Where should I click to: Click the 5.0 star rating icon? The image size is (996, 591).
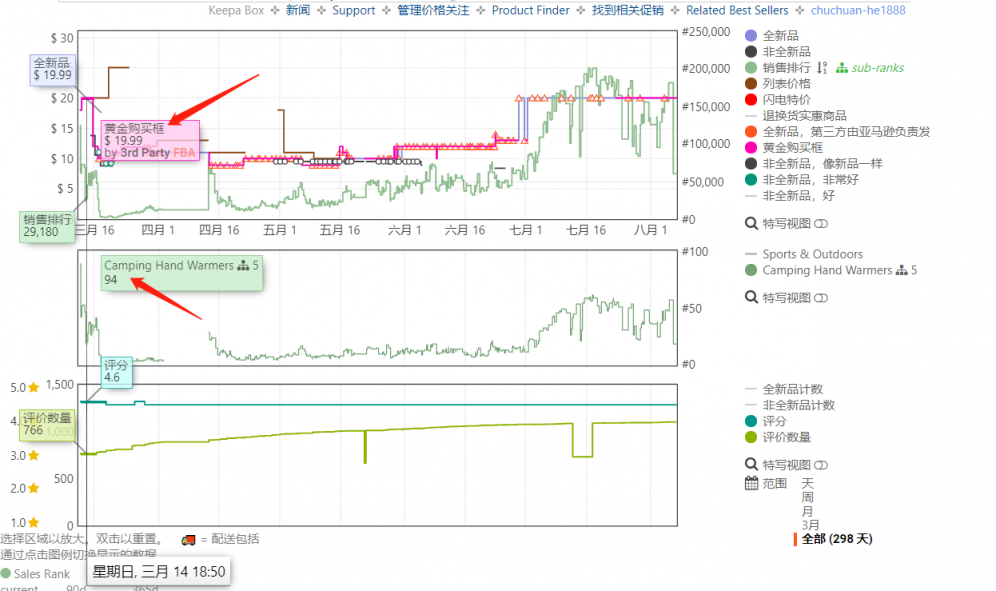34,388
